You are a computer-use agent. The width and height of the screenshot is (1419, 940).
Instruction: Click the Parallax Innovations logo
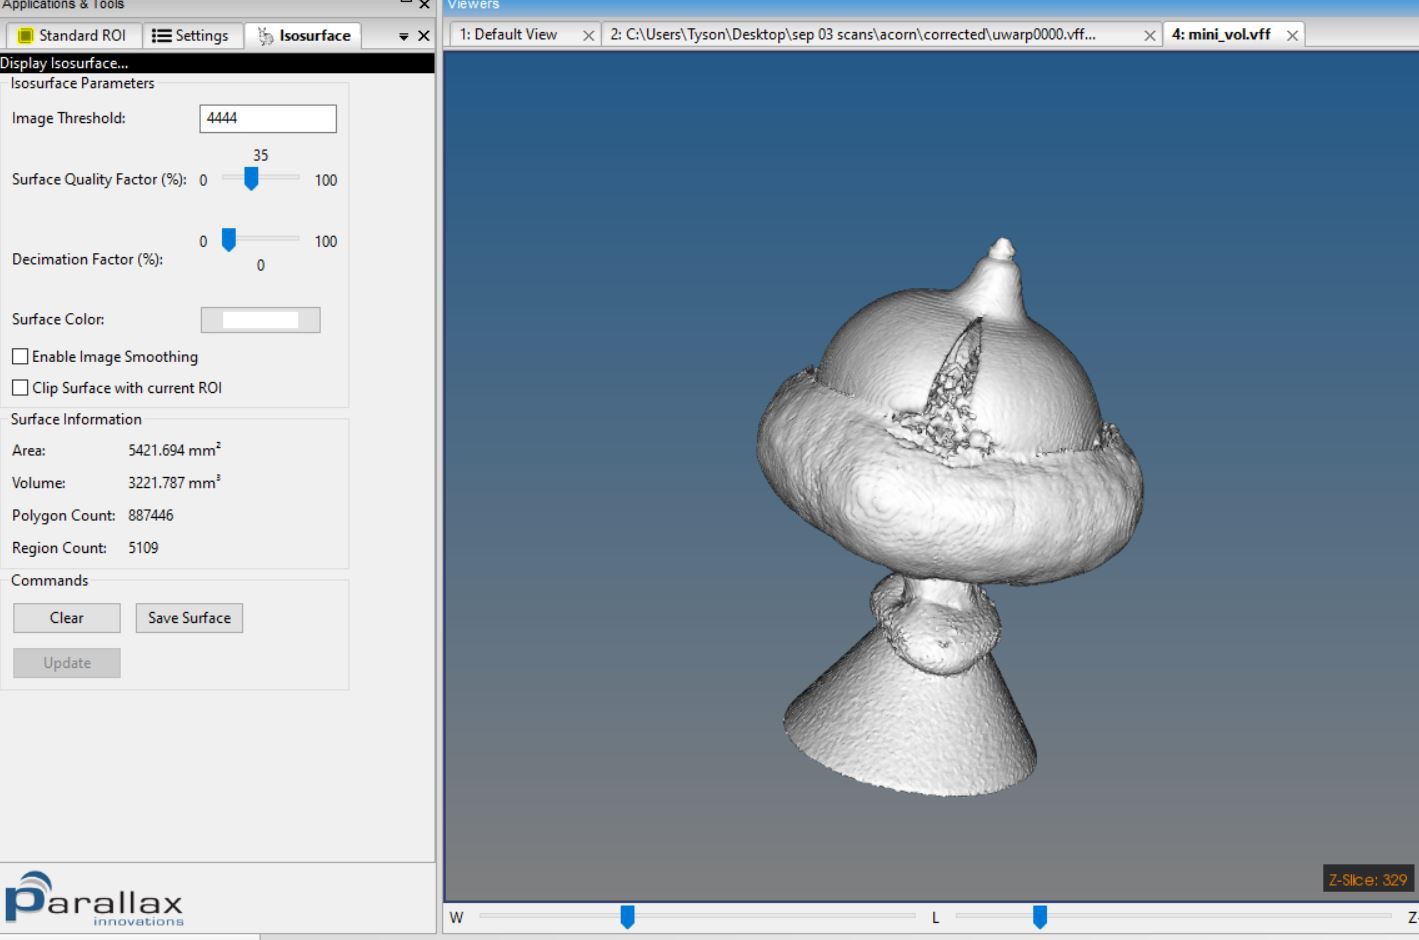click(95, 898)
